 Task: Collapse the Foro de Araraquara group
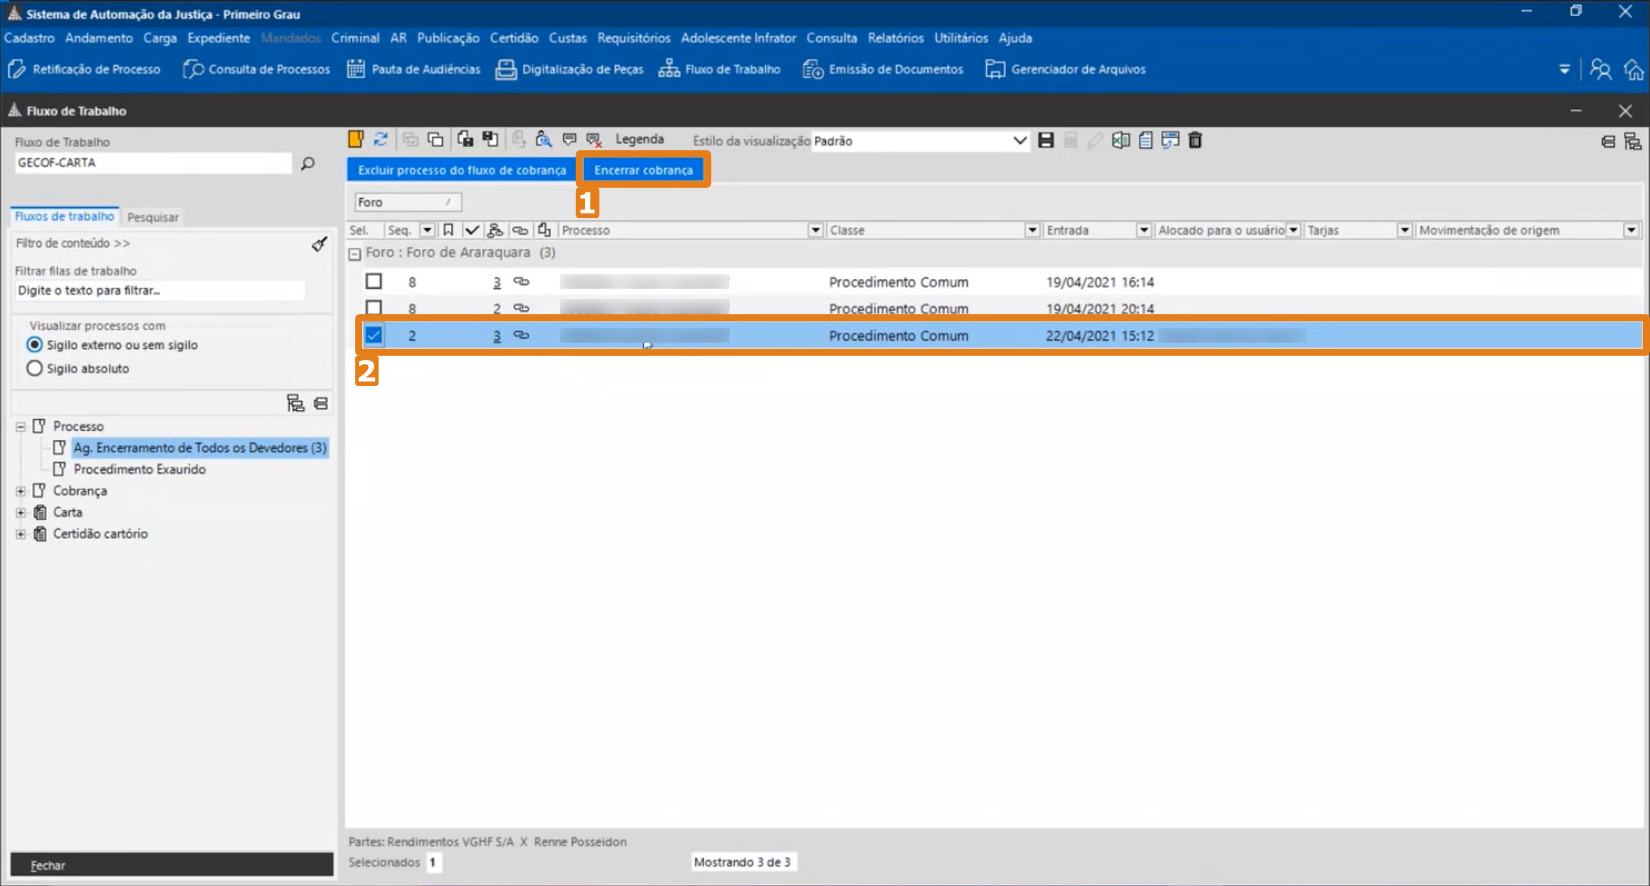[x=354, y=254]
